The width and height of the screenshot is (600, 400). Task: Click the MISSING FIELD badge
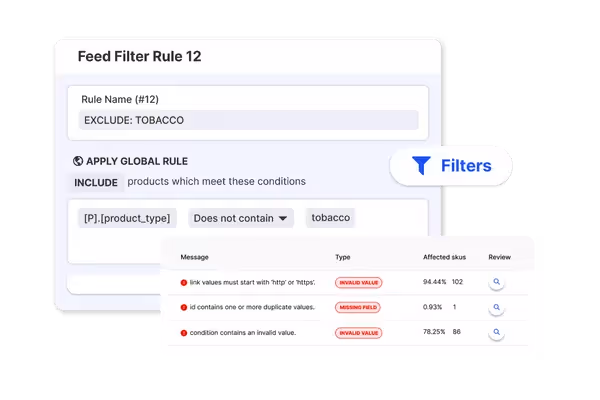point(358,307)
